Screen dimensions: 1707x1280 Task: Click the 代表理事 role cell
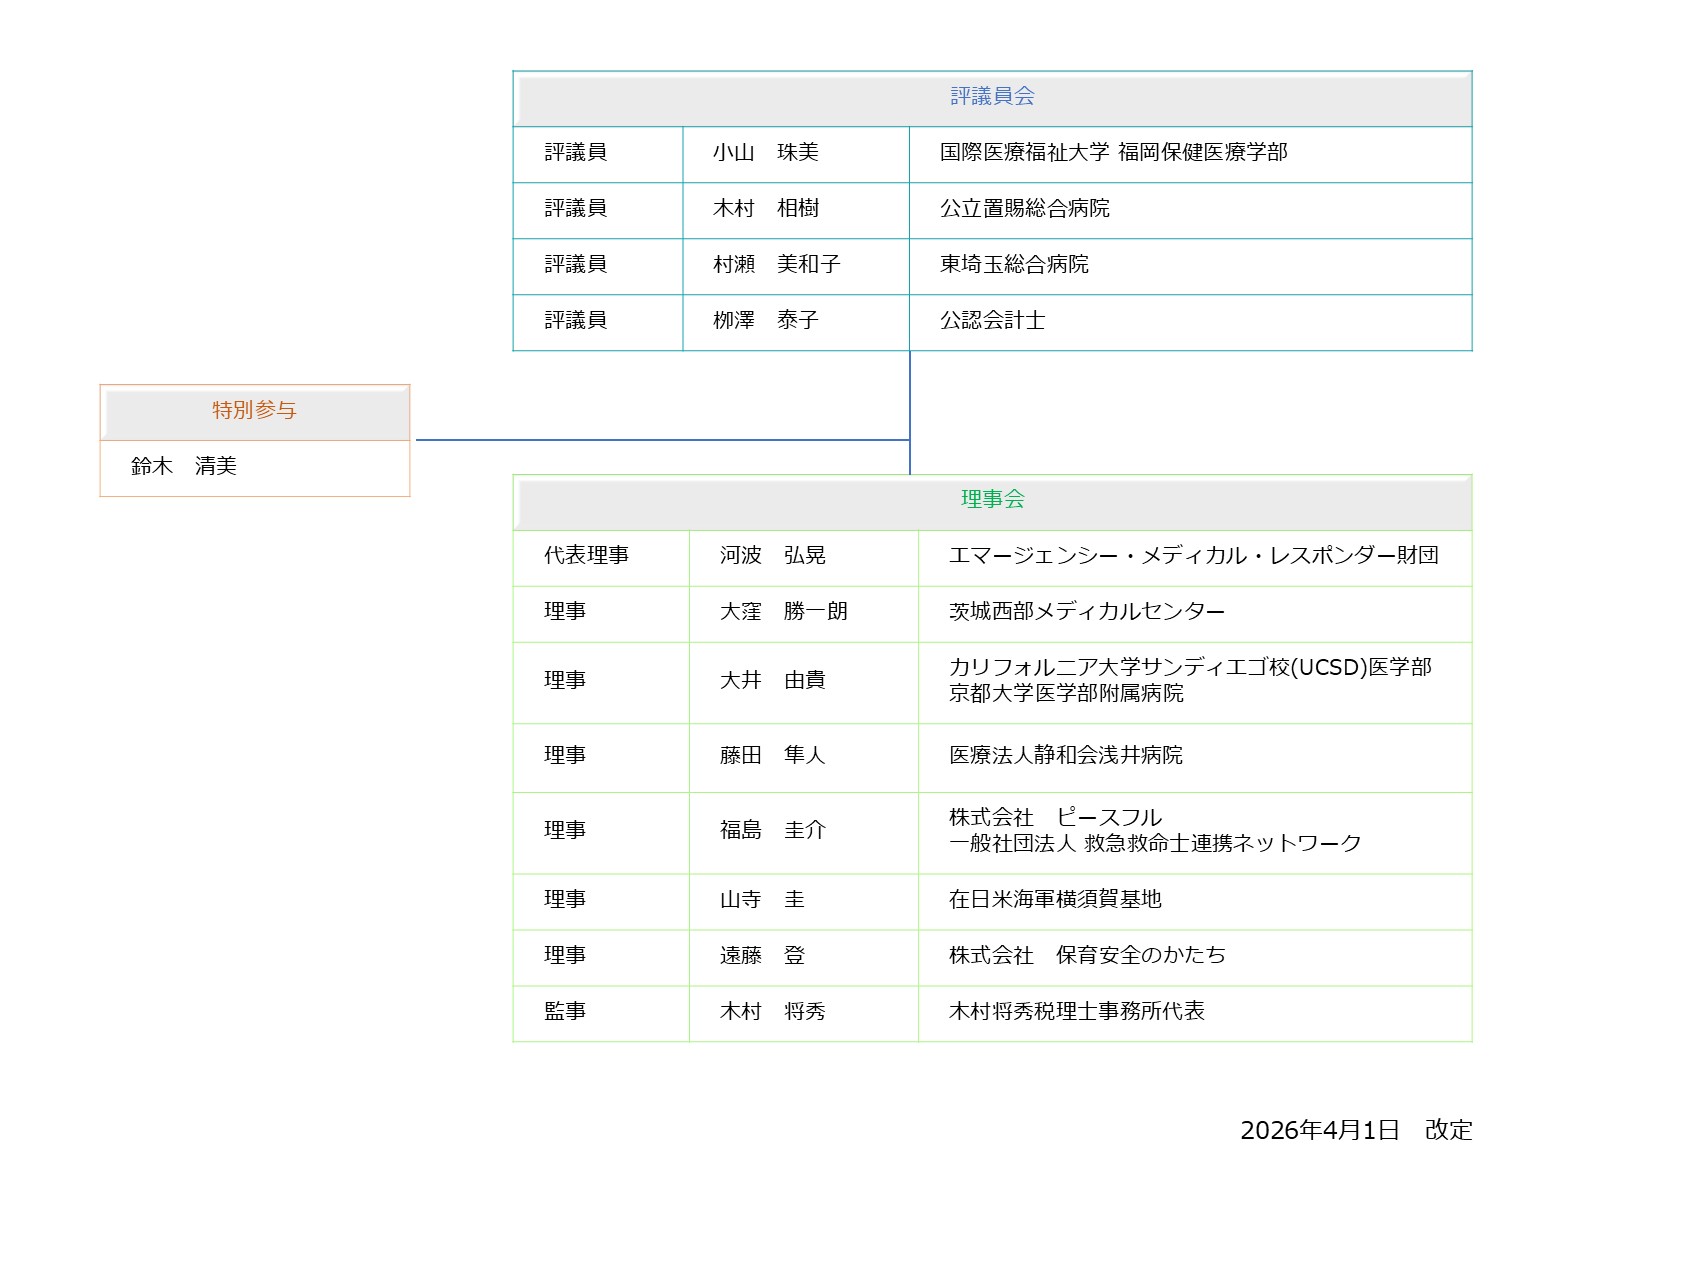pos(586,556)
